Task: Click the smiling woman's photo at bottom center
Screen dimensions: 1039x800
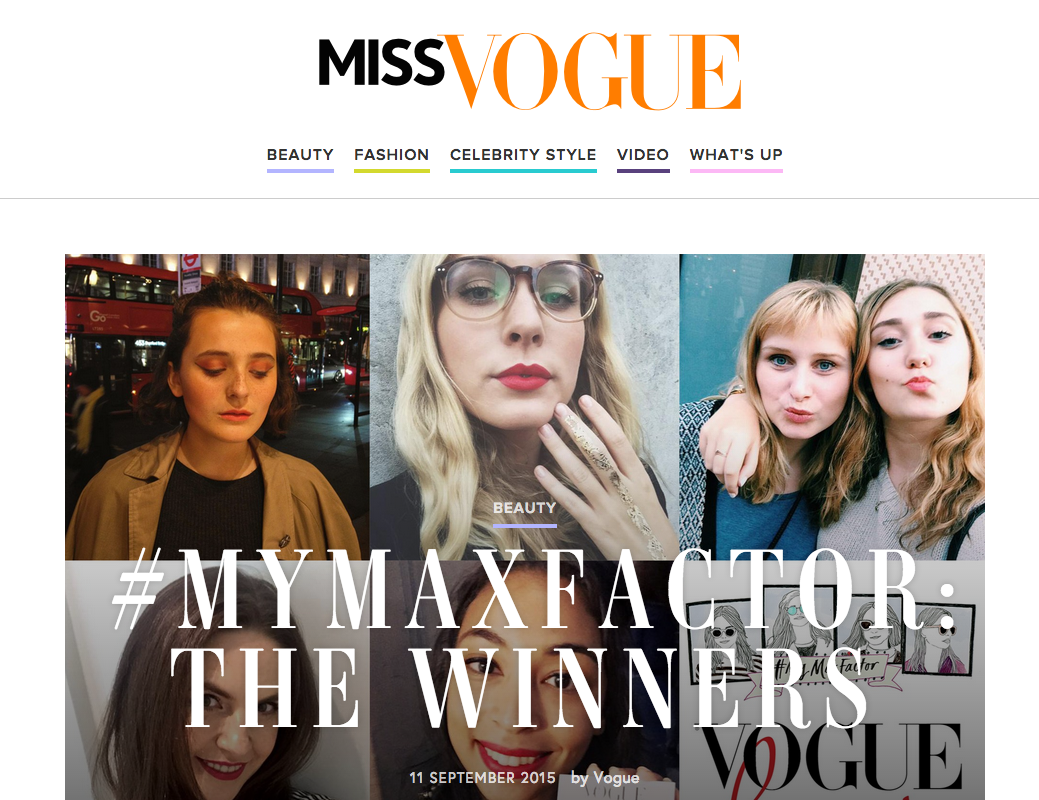Action: [x=524, y=680]
